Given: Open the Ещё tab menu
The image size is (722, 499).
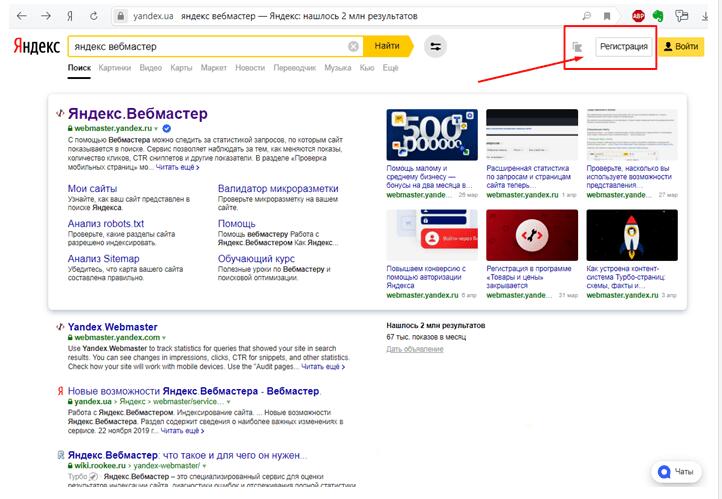Looking at the screenshot, I should pyautogui.click(x=390, y=68).
